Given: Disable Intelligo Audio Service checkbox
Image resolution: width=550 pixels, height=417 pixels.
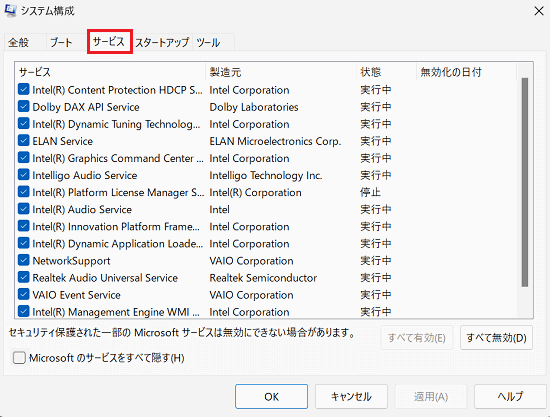Looking at the screenshot, I should point(24,175).
